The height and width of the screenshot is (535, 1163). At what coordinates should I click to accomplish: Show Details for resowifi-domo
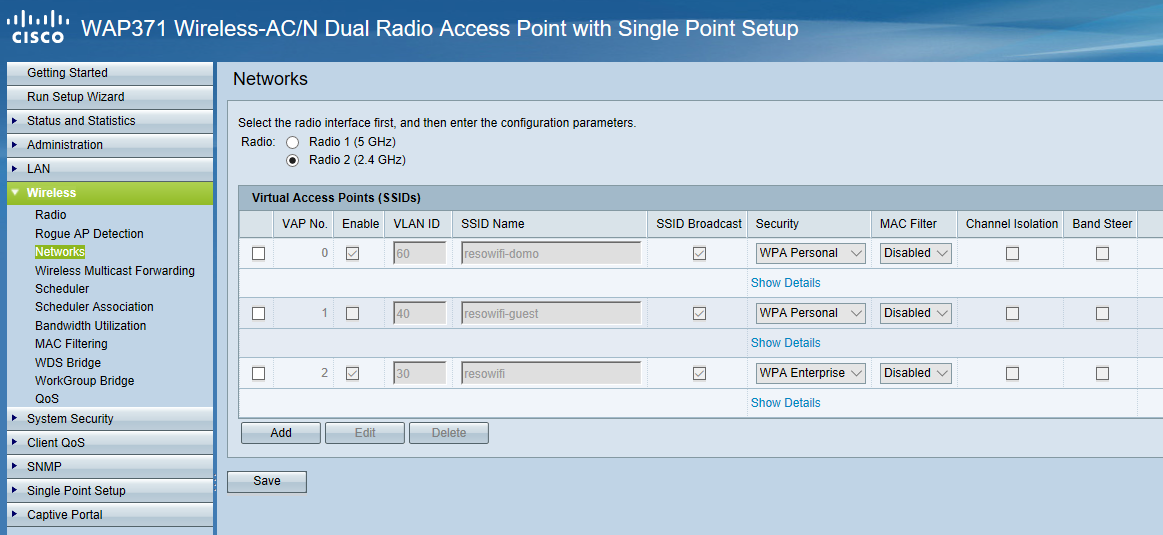[x=785, y=283]
